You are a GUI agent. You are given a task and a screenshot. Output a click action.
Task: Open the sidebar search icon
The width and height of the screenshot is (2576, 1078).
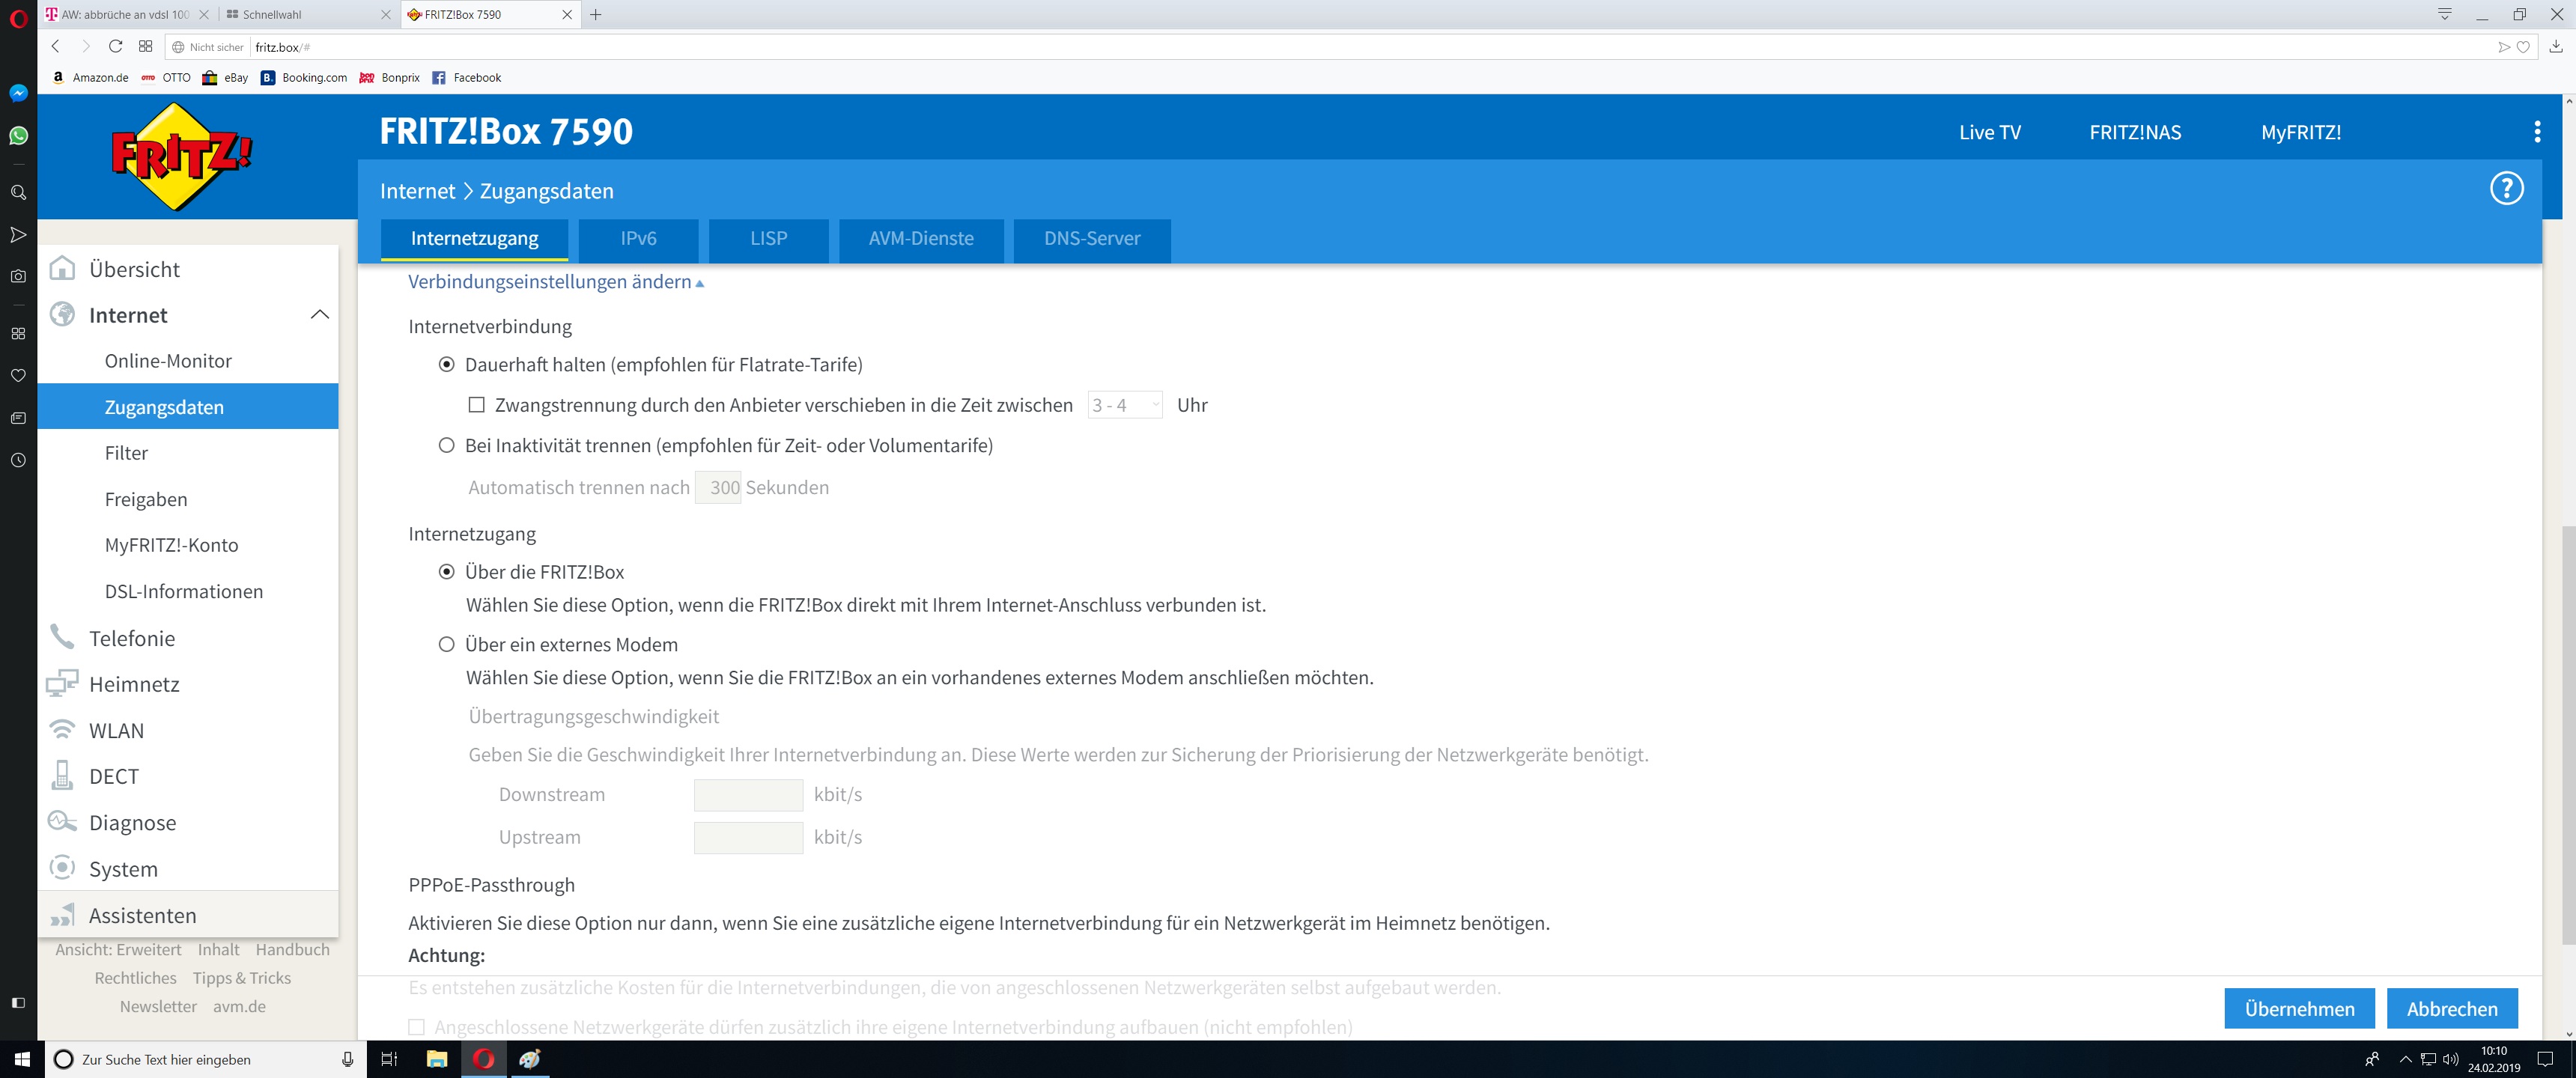click(18, 192)
